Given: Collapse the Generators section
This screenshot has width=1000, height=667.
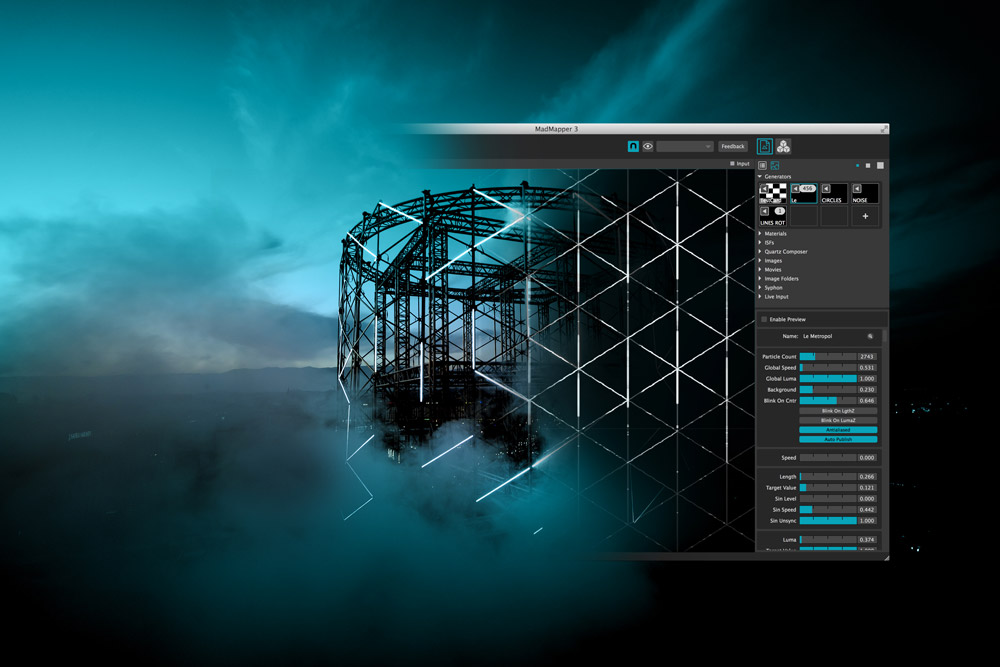Looking at the screenshot, I should (760, 177).
